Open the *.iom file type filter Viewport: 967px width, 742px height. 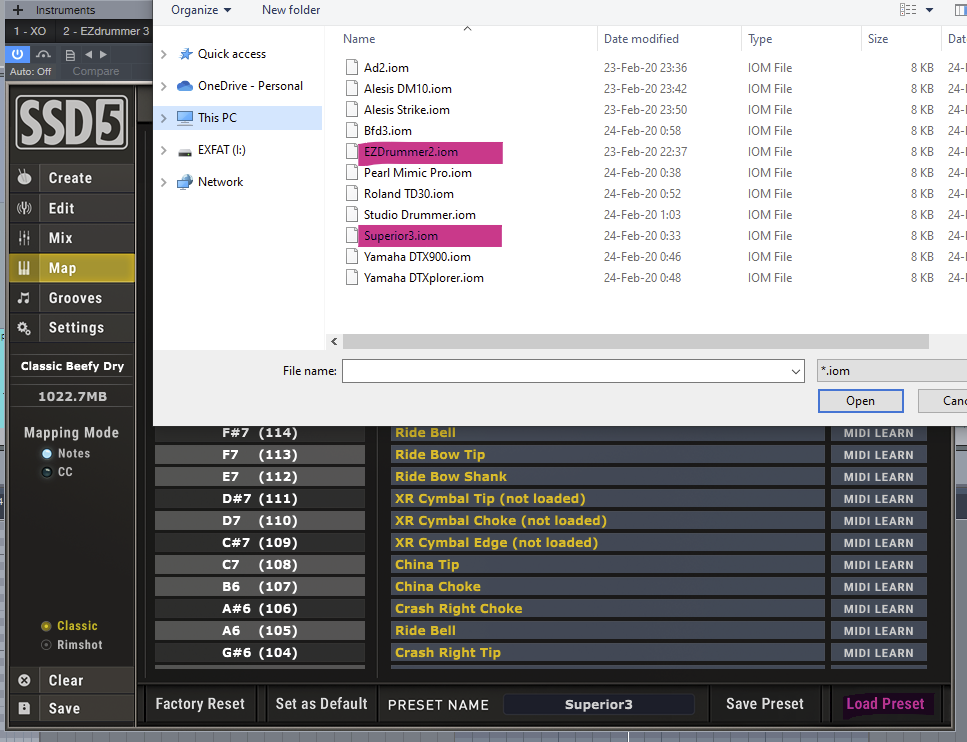892,371
